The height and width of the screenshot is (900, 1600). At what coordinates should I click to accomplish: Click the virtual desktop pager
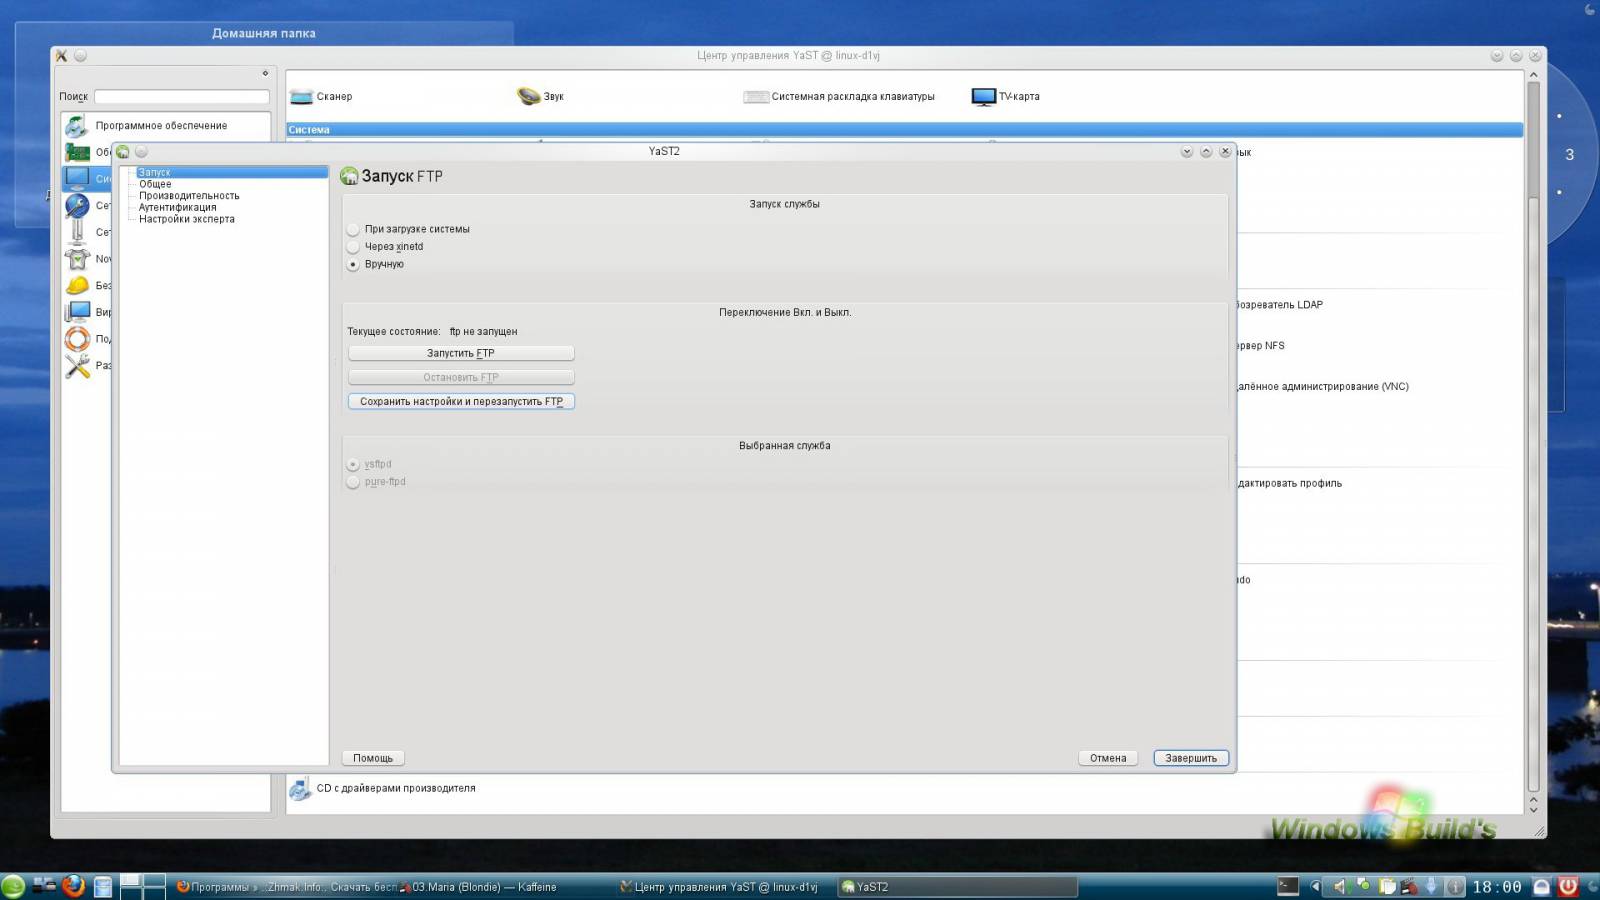click(x=143, y=886)
